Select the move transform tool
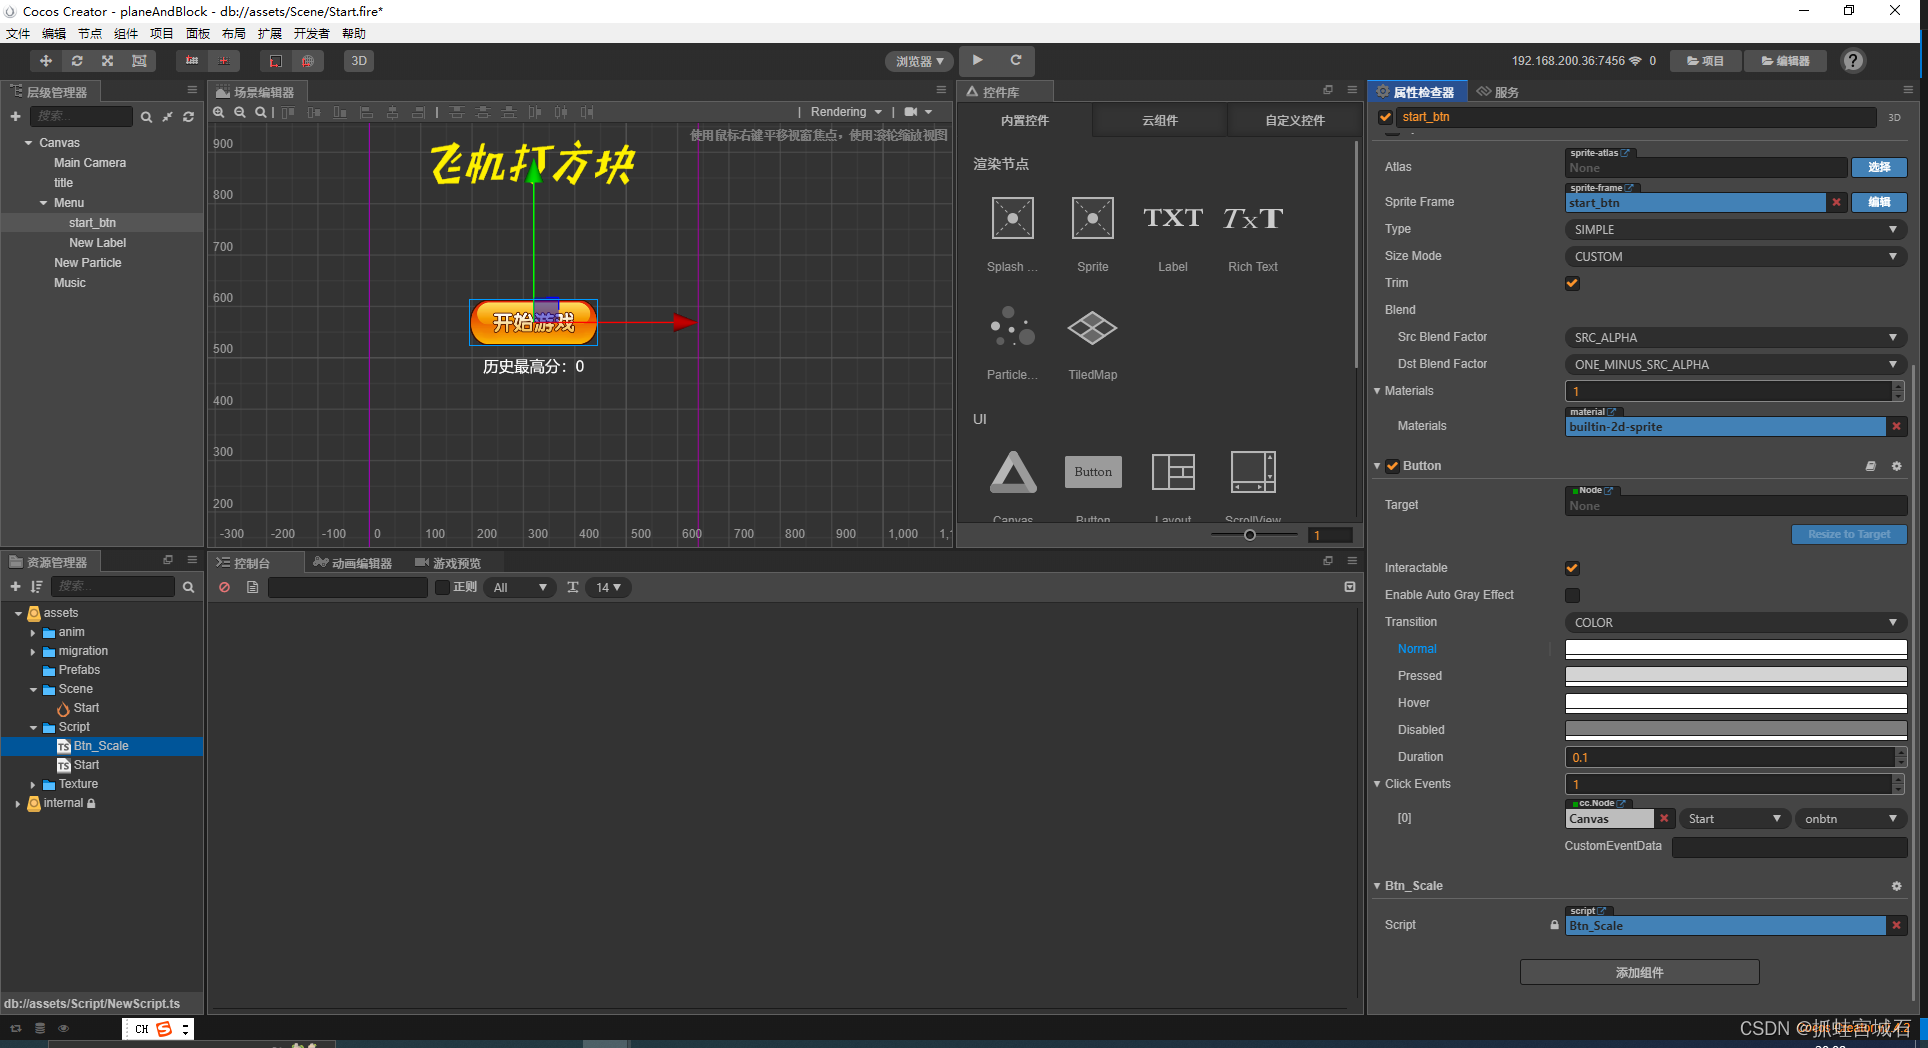This screenshot has width=1928, height=1048. [x=46, y=61]
